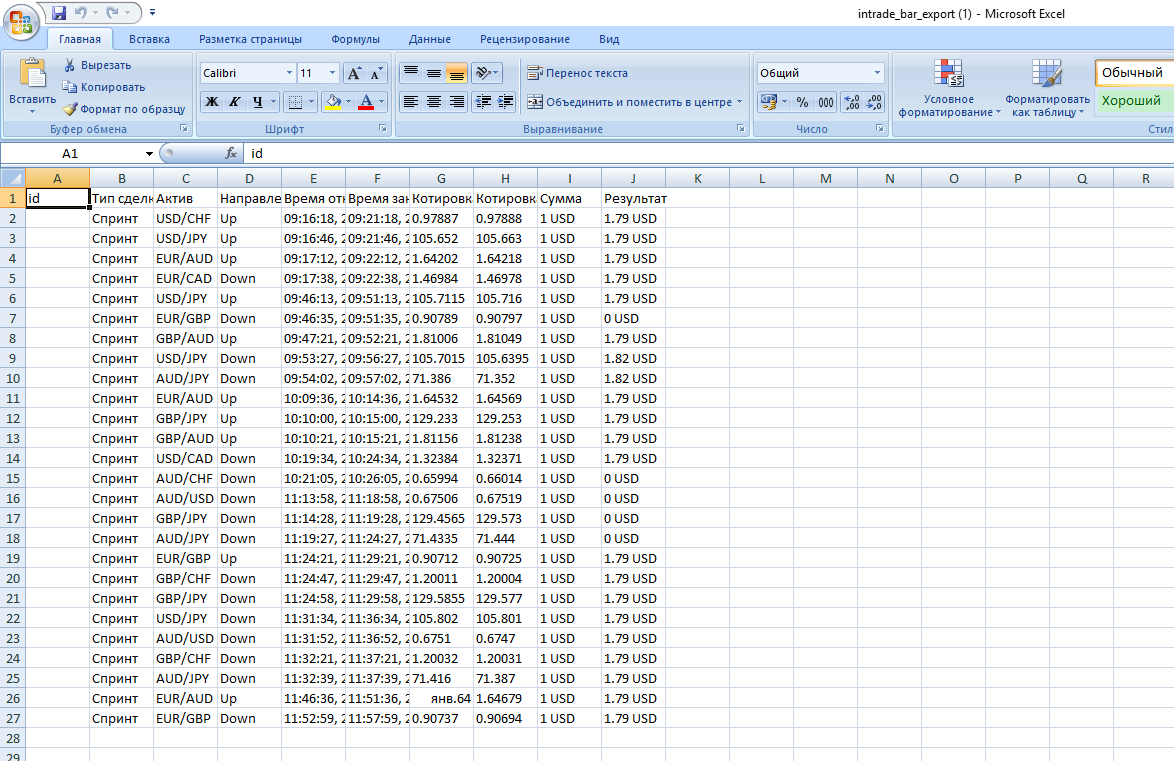Apply the Хороший cell style
The image size is (1174, 761).
[1134, 101]
